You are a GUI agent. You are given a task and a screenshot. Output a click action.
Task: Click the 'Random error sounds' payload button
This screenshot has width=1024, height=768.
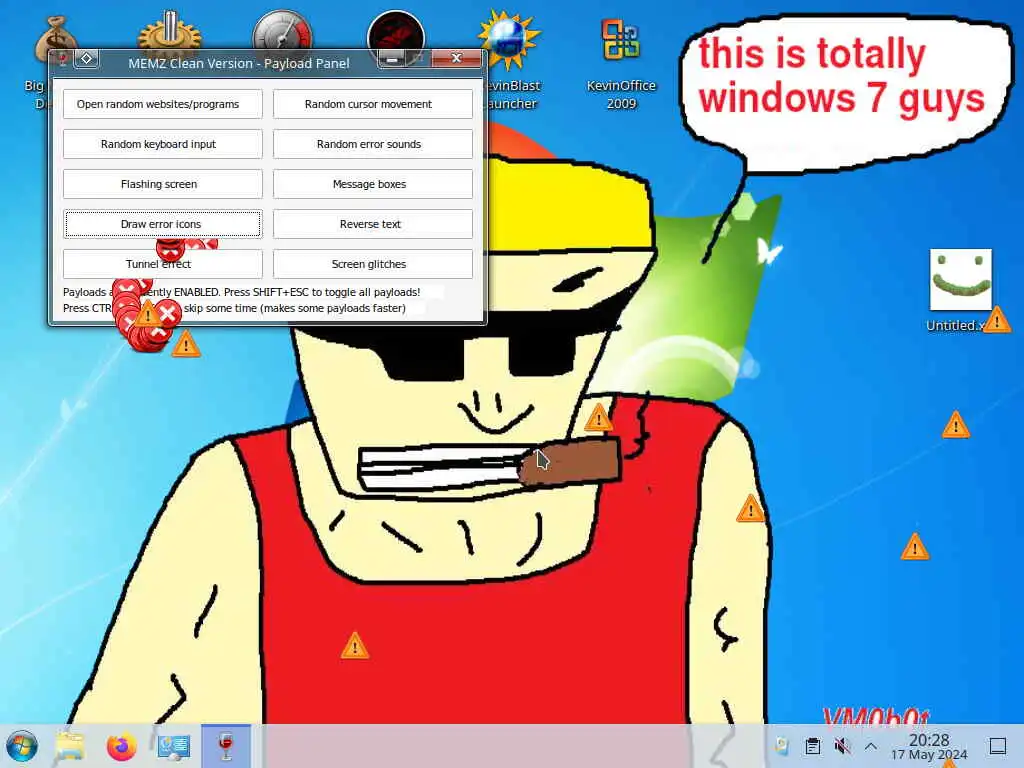372,144
